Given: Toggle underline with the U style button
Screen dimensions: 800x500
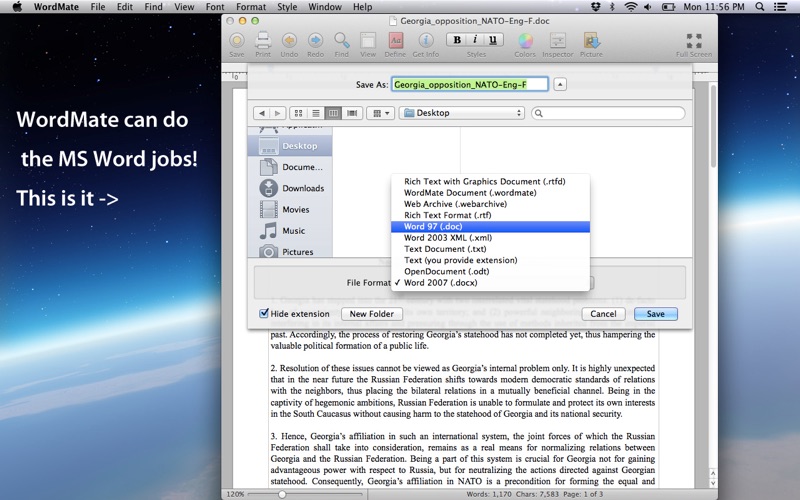Looking at the screenshot, I should coord(493,40).
